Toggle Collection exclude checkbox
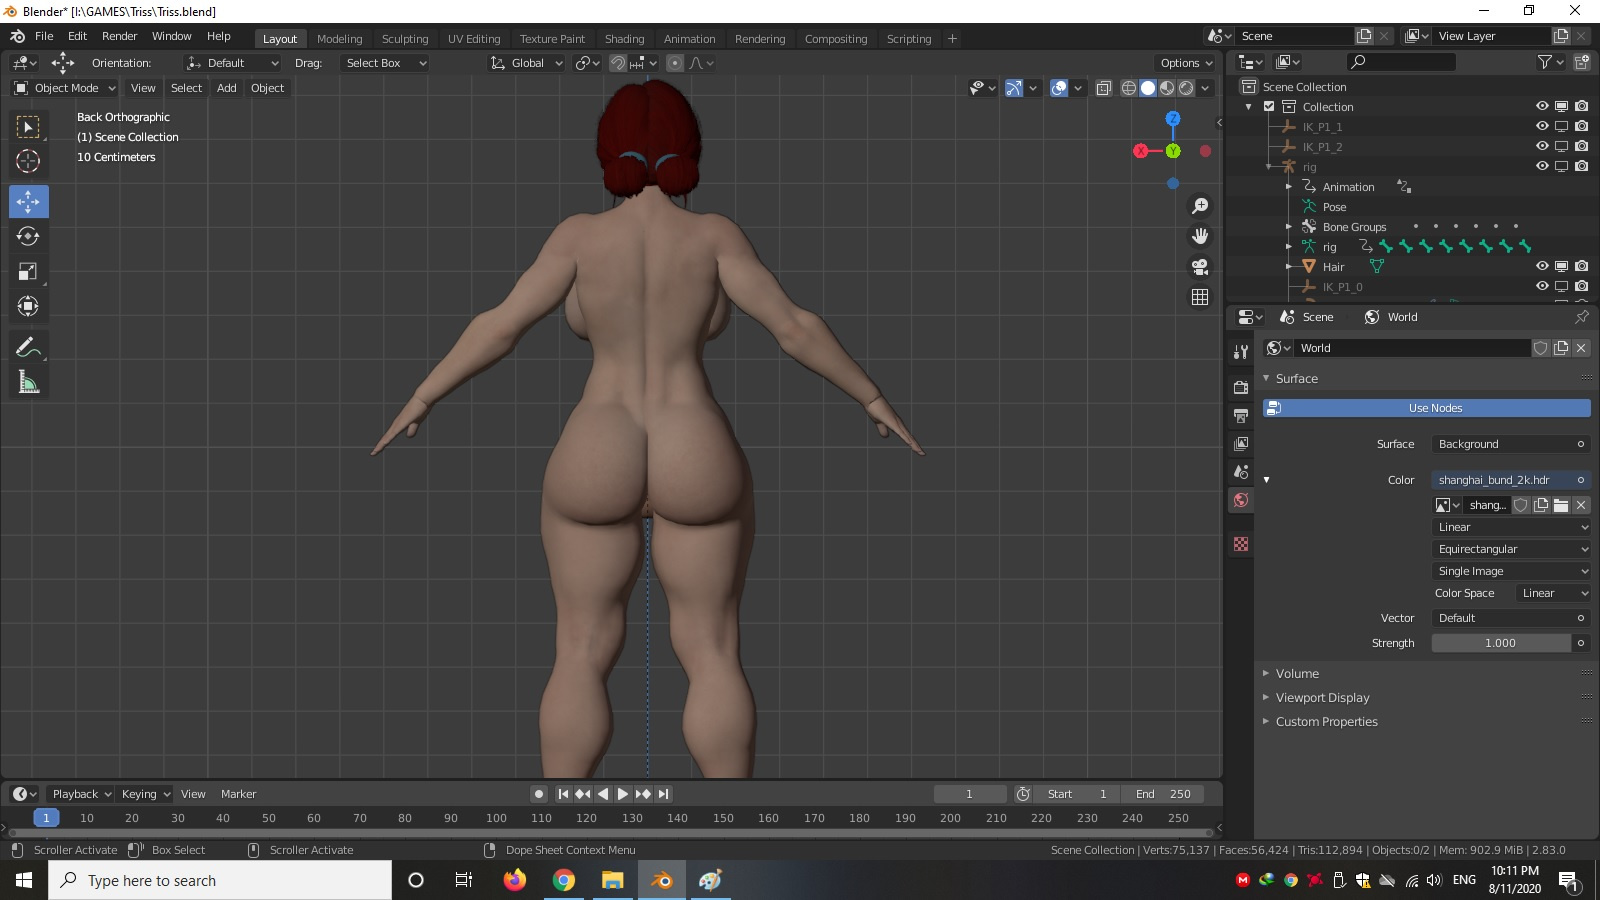The image size is (1600, 900). (x=1269, y=106)
